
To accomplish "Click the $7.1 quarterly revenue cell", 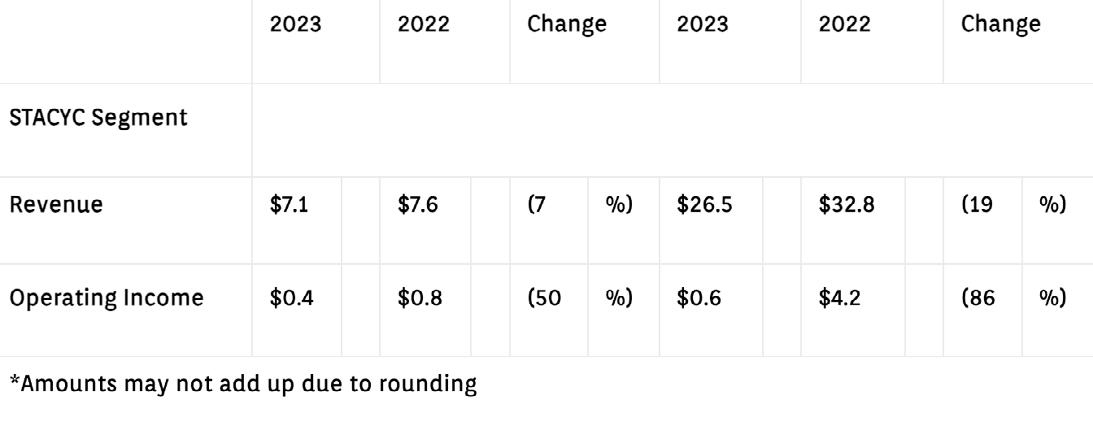I will pyautogui.click(x=289, y=206).
